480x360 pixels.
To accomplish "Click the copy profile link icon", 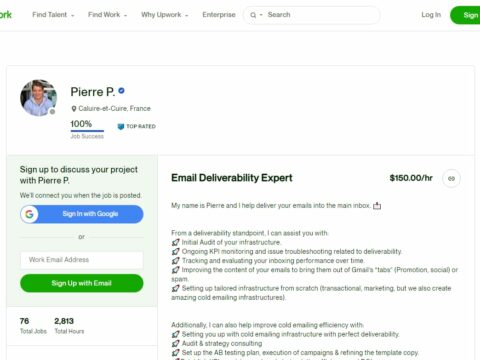I will [451, 179].
